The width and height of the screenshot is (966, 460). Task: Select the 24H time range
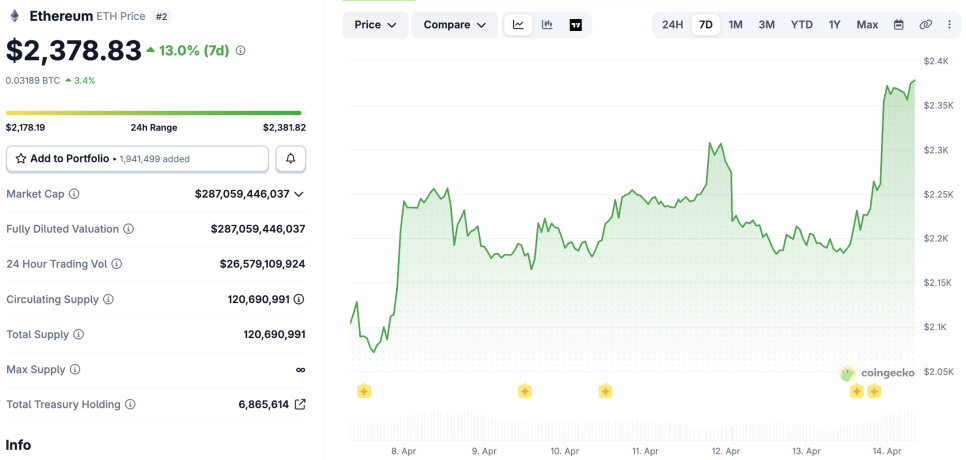tap(673, 25)
